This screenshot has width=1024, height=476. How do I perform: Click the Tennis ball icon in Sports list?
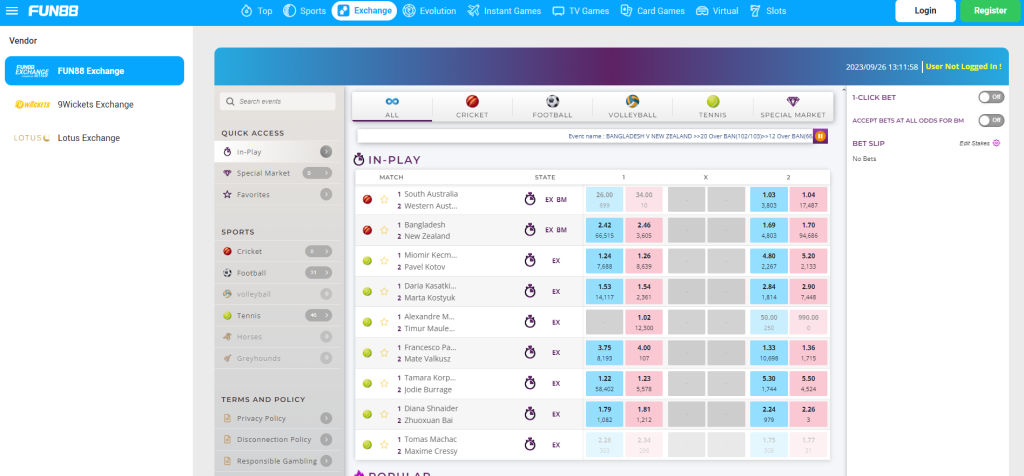227,315
